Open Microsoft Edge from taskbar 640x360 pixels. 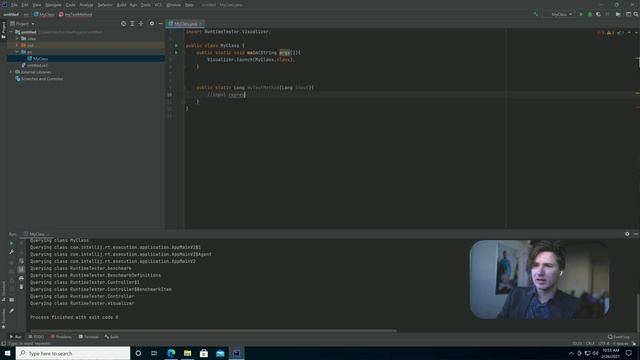171,353
